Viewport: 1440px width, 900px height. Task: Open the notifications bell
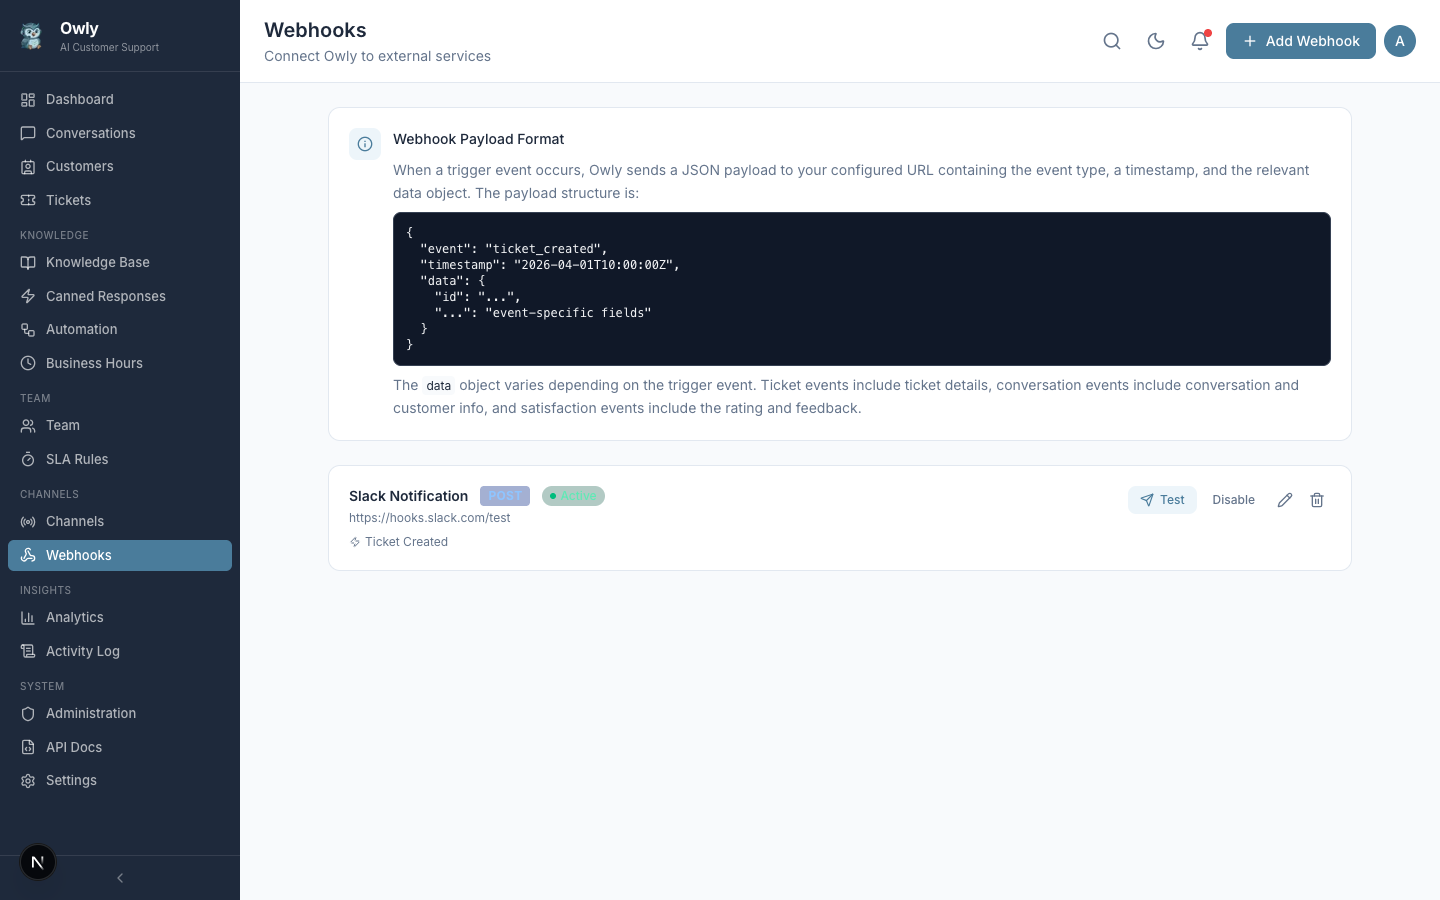(1200, 41)
